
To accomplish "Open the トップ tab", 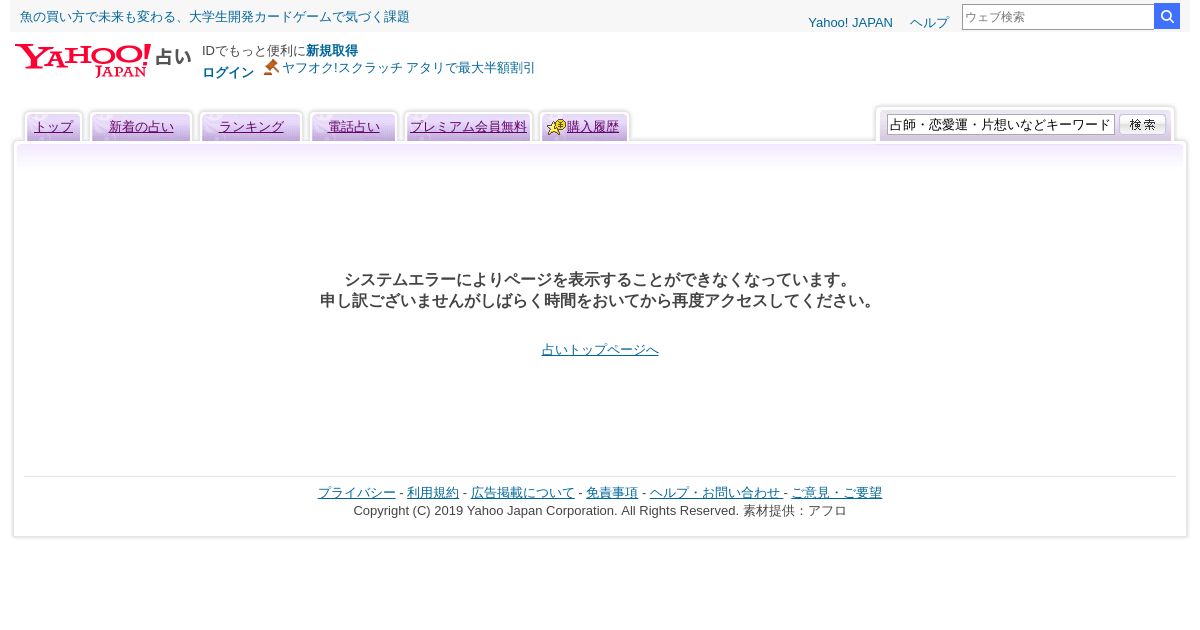I will (x=53, y=127).
